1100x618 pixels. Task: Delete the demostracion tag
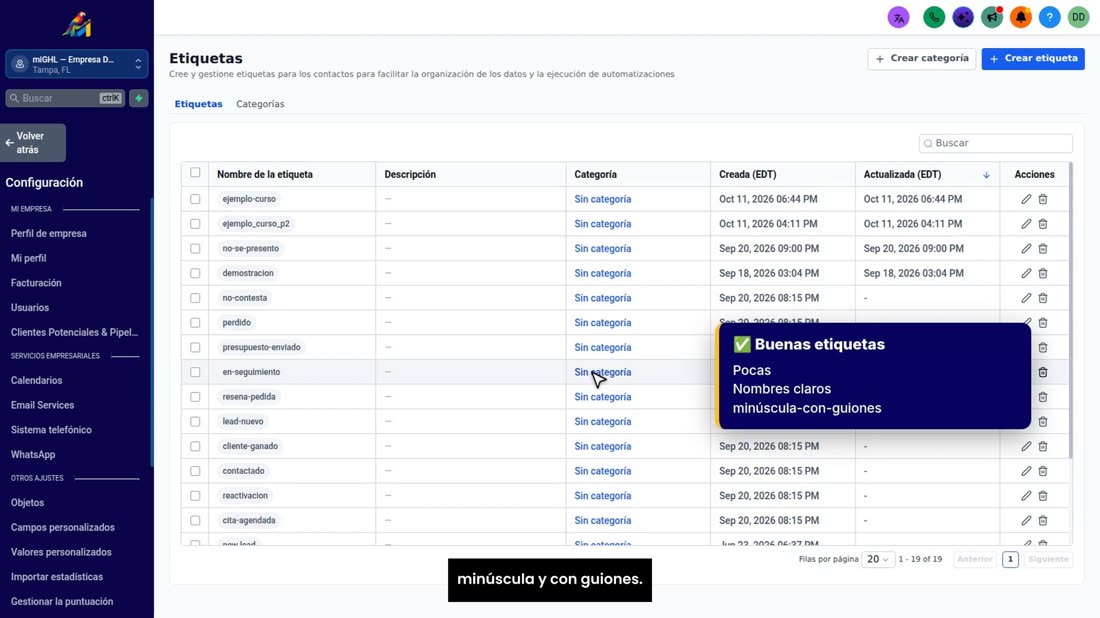click(x=1043, y=273)
